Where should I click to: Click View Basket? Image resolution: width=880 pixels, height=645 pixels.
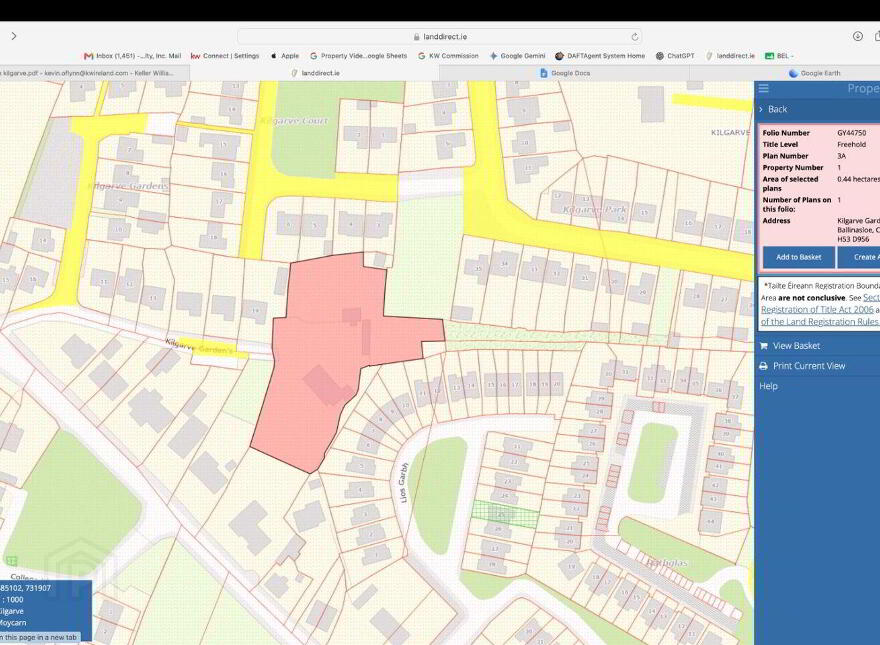click(x=796, y=346)
